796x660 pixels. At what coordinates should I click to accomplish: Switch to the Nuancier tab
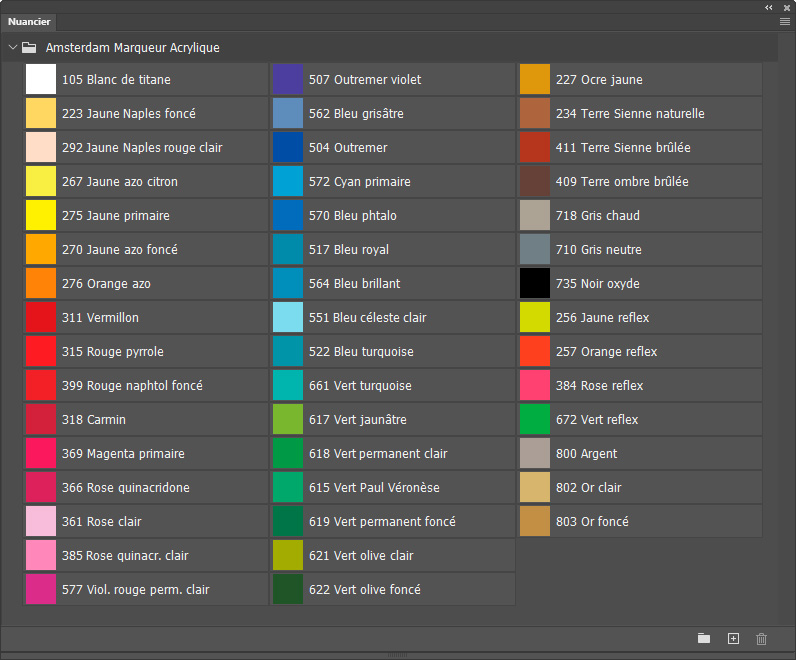[29, 22]
